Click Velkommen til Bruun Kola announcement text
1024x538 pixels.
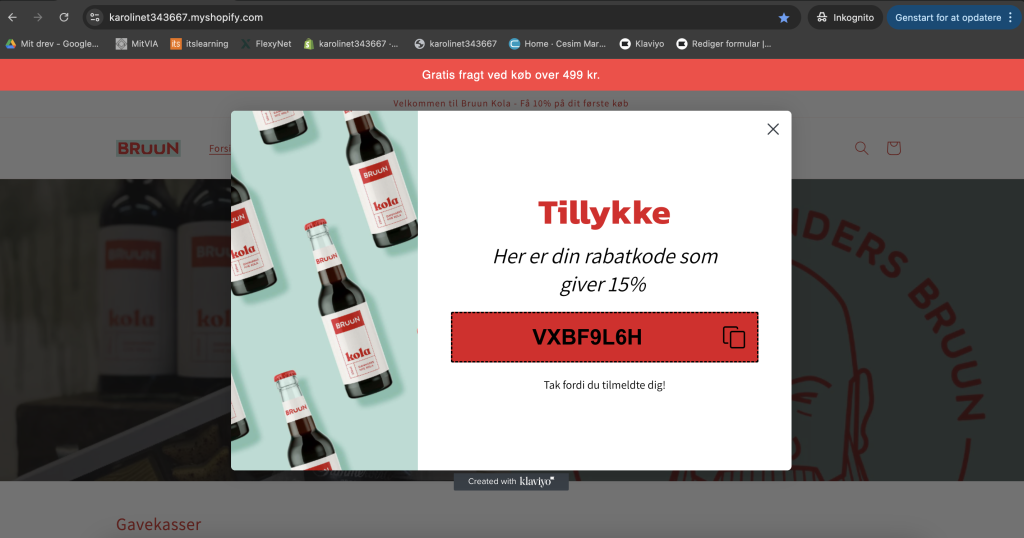[x=511, y=103]
